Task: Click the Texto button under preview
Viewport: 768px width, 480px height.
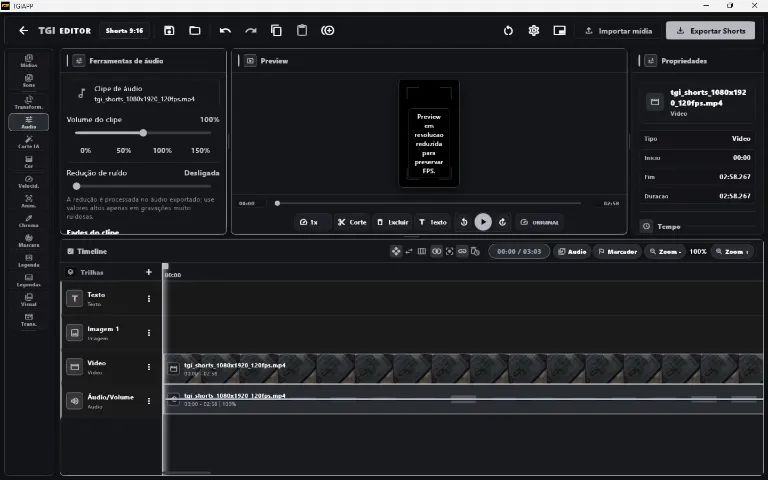Action: (x=432, y=222)
